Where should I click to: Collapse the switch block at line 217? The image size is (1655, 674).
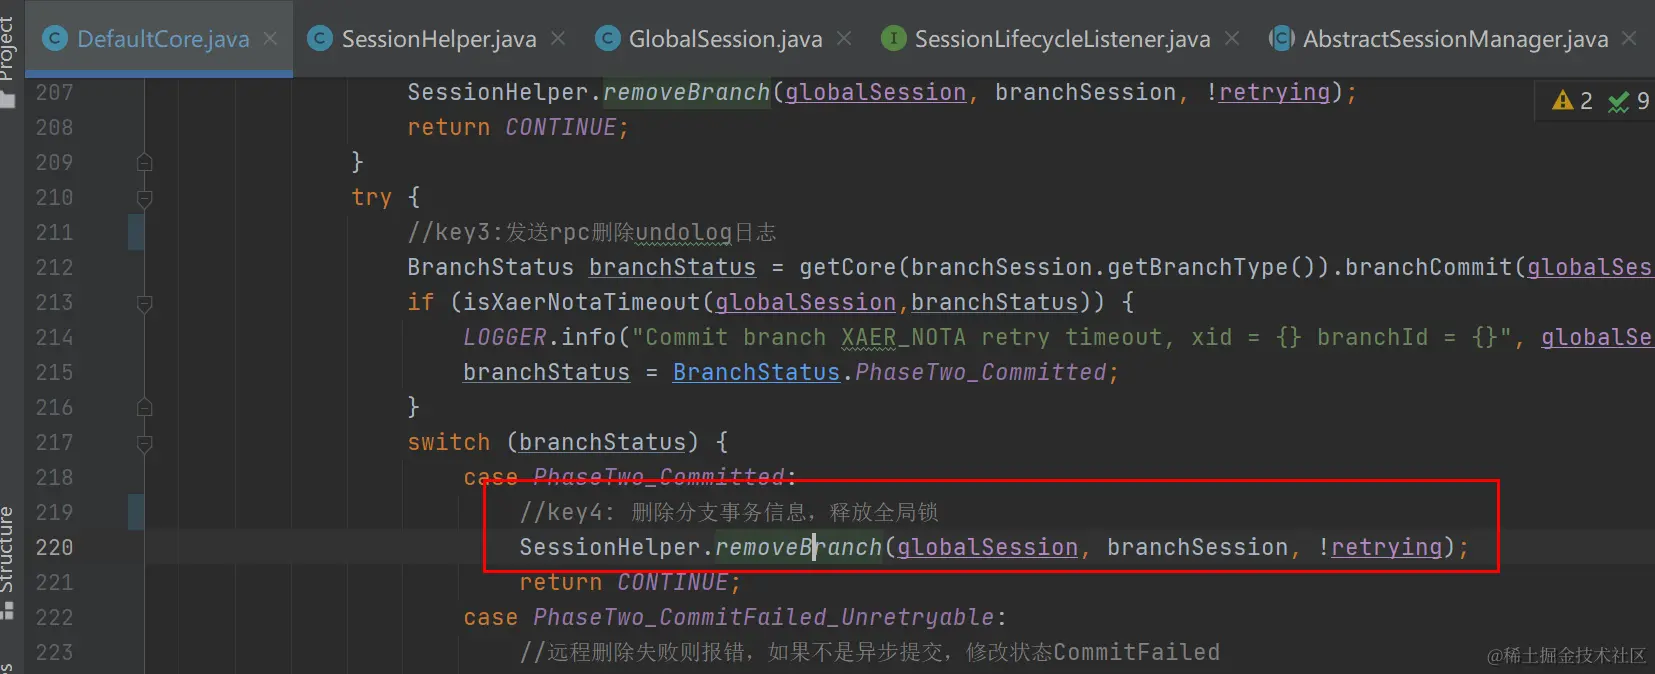click(x=144, y=442)
